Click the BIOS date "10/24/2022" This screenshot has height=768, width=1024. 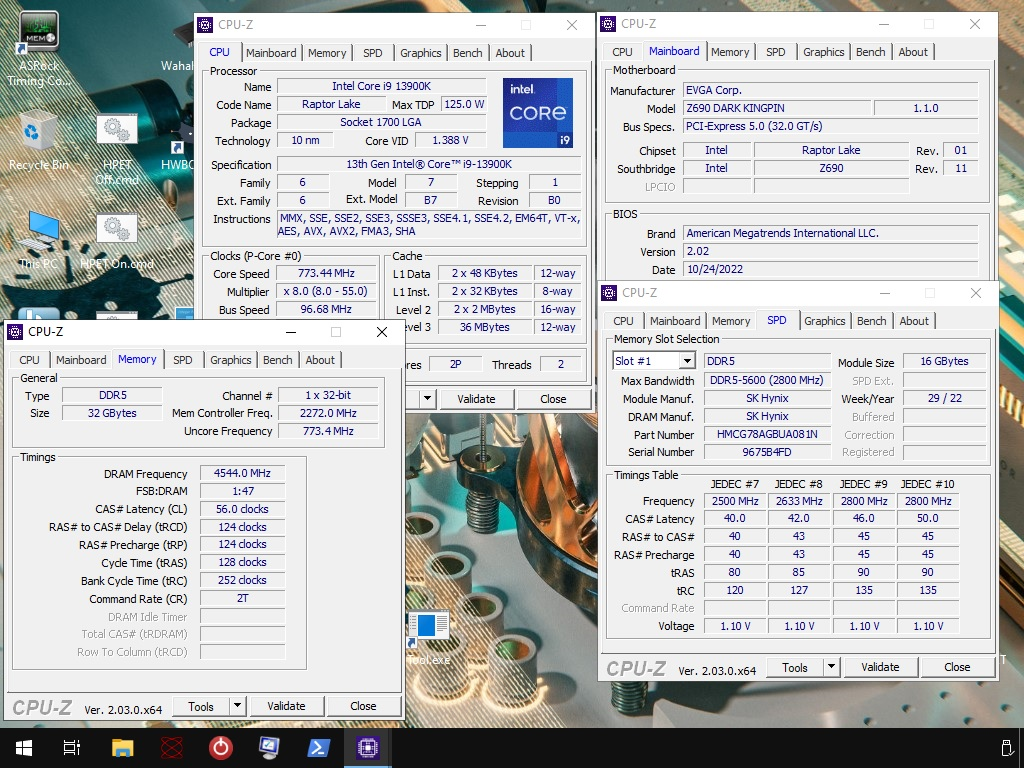pyautogui.click(x=831, y=269)
